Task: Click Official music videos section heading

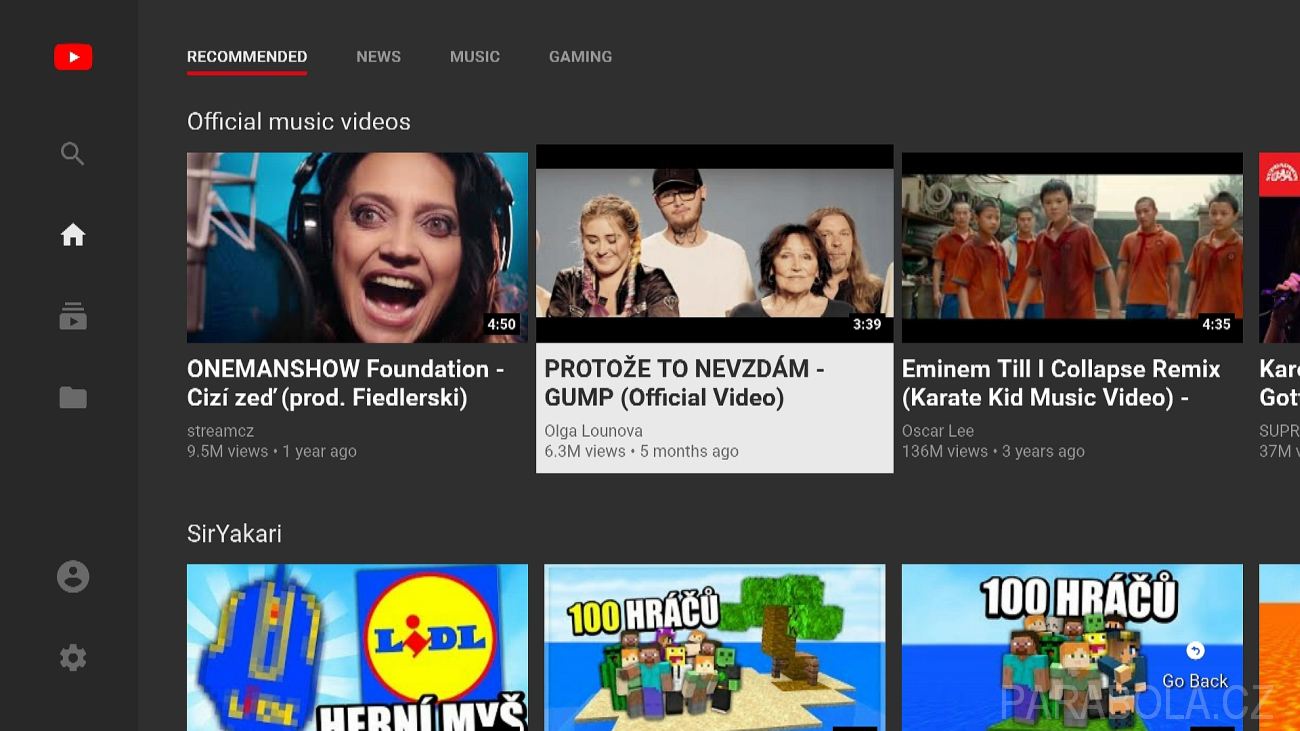Action: click(x=299, y=122)
